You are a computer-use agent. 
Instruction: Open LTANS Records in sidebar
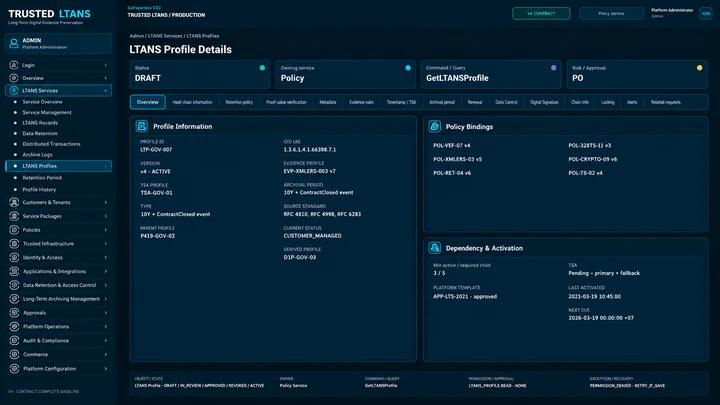point(40,123)
